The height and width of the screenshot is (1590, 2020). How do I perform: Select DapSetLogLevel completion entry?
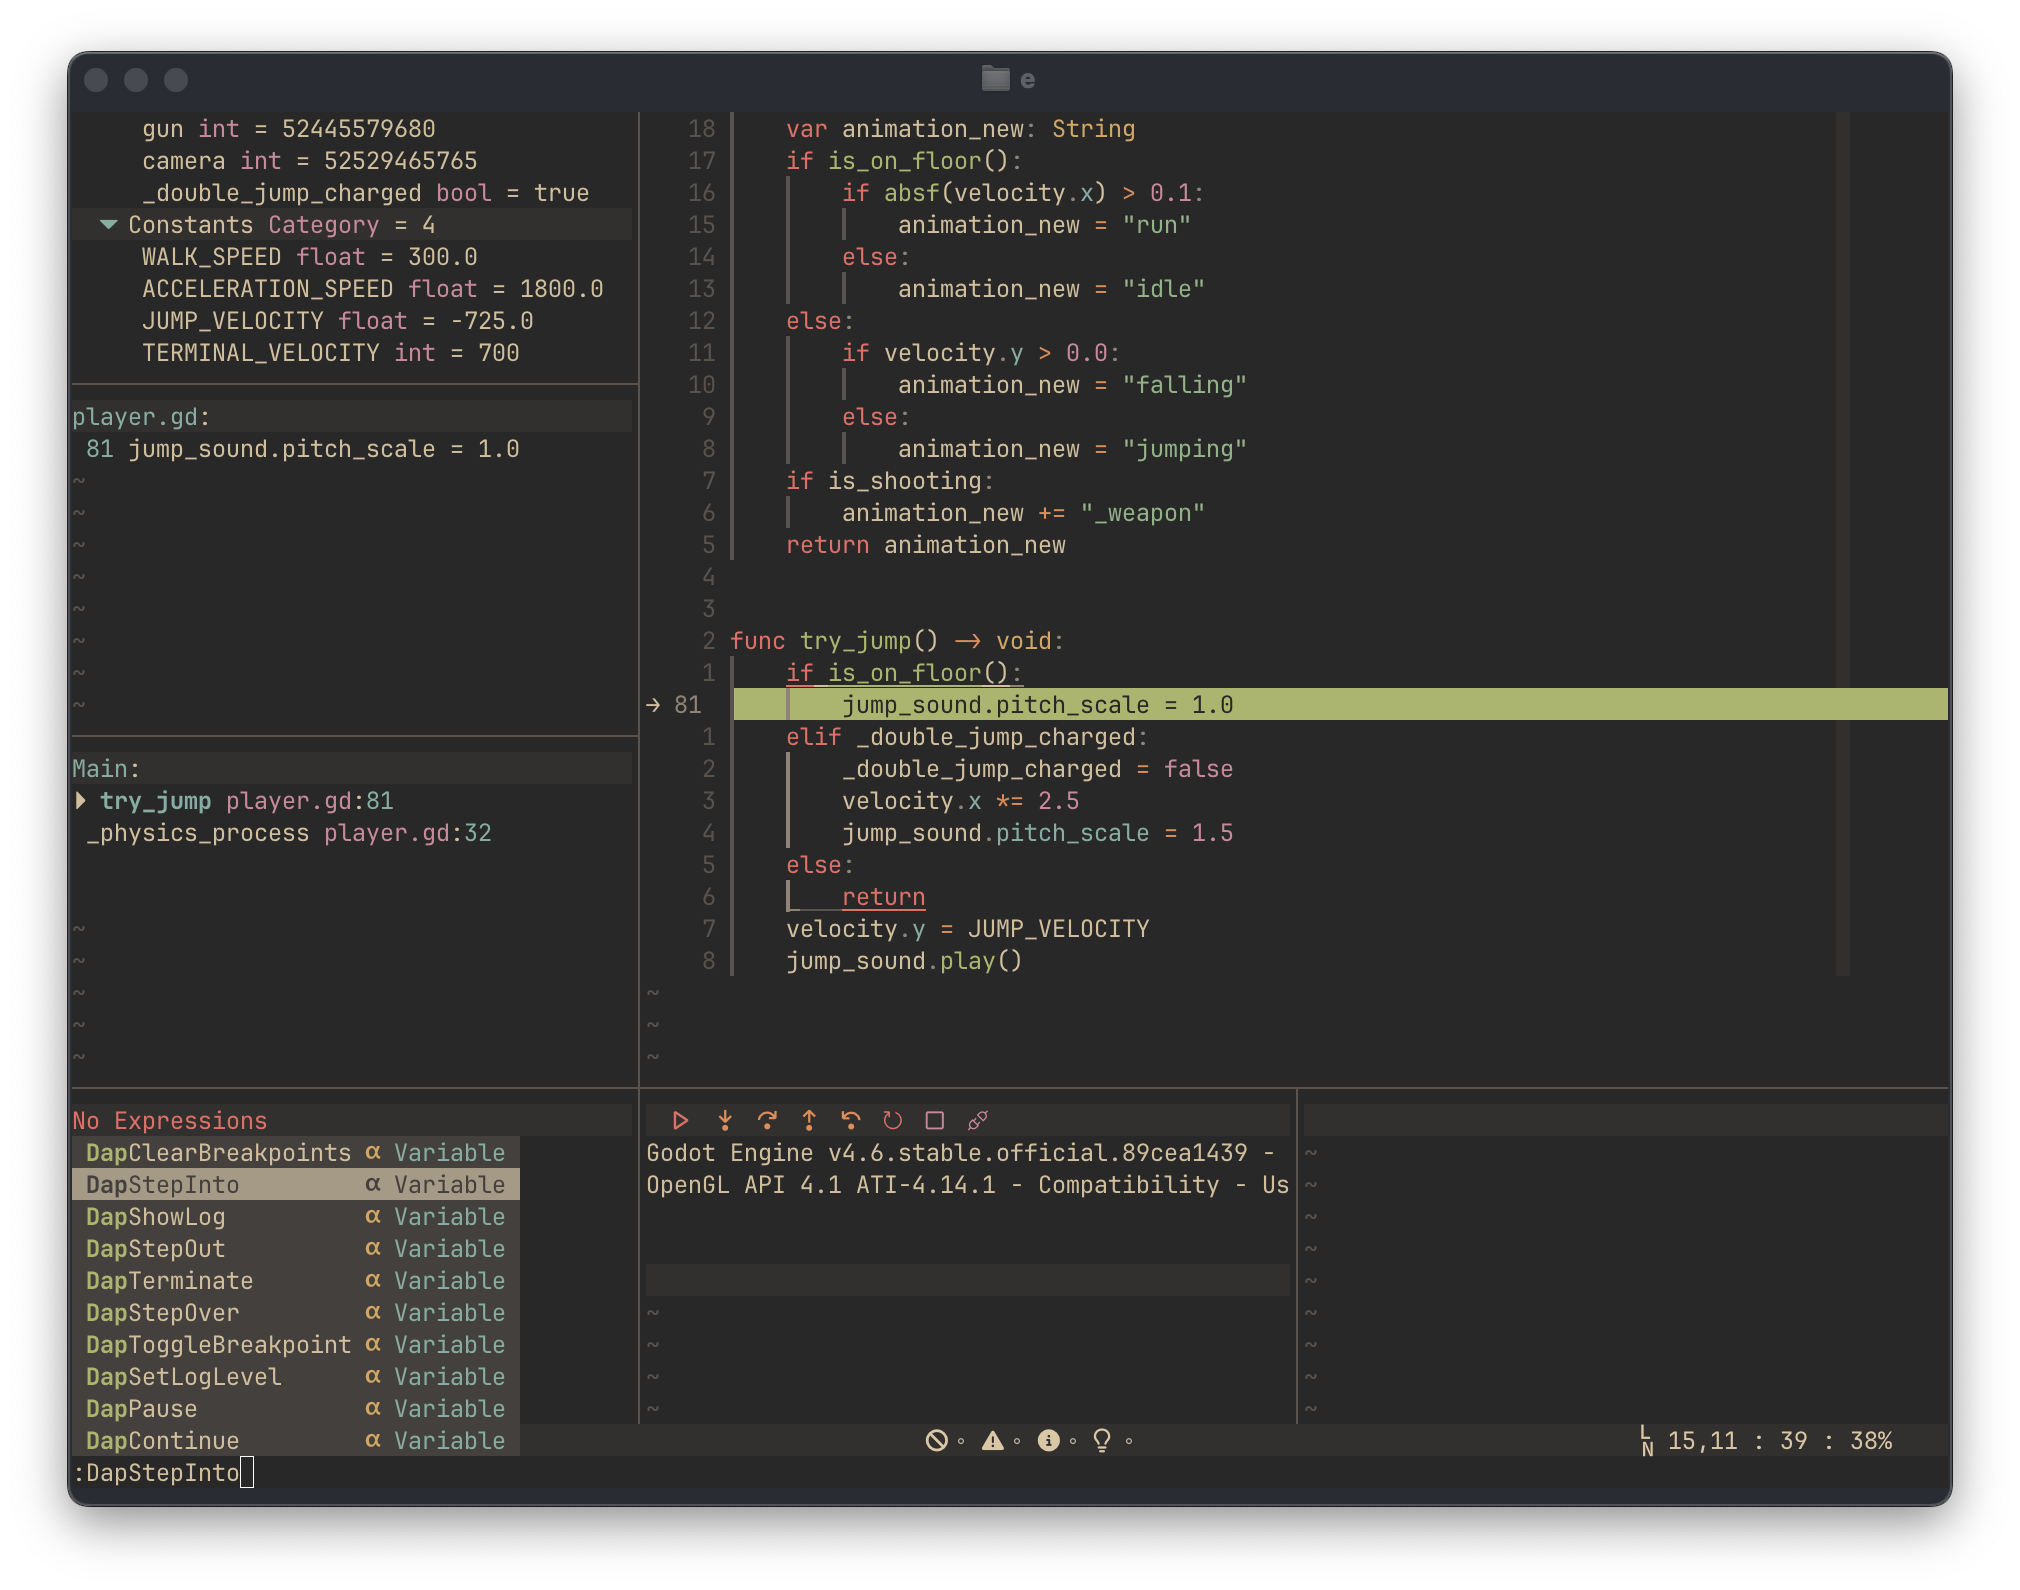(296, 1376)
